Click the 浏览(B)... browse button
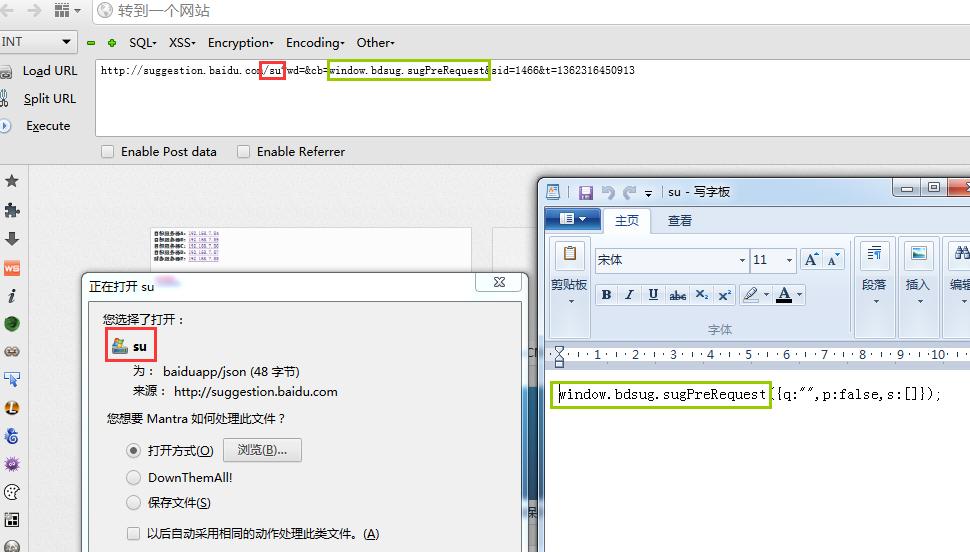 [x=262, y=450]
